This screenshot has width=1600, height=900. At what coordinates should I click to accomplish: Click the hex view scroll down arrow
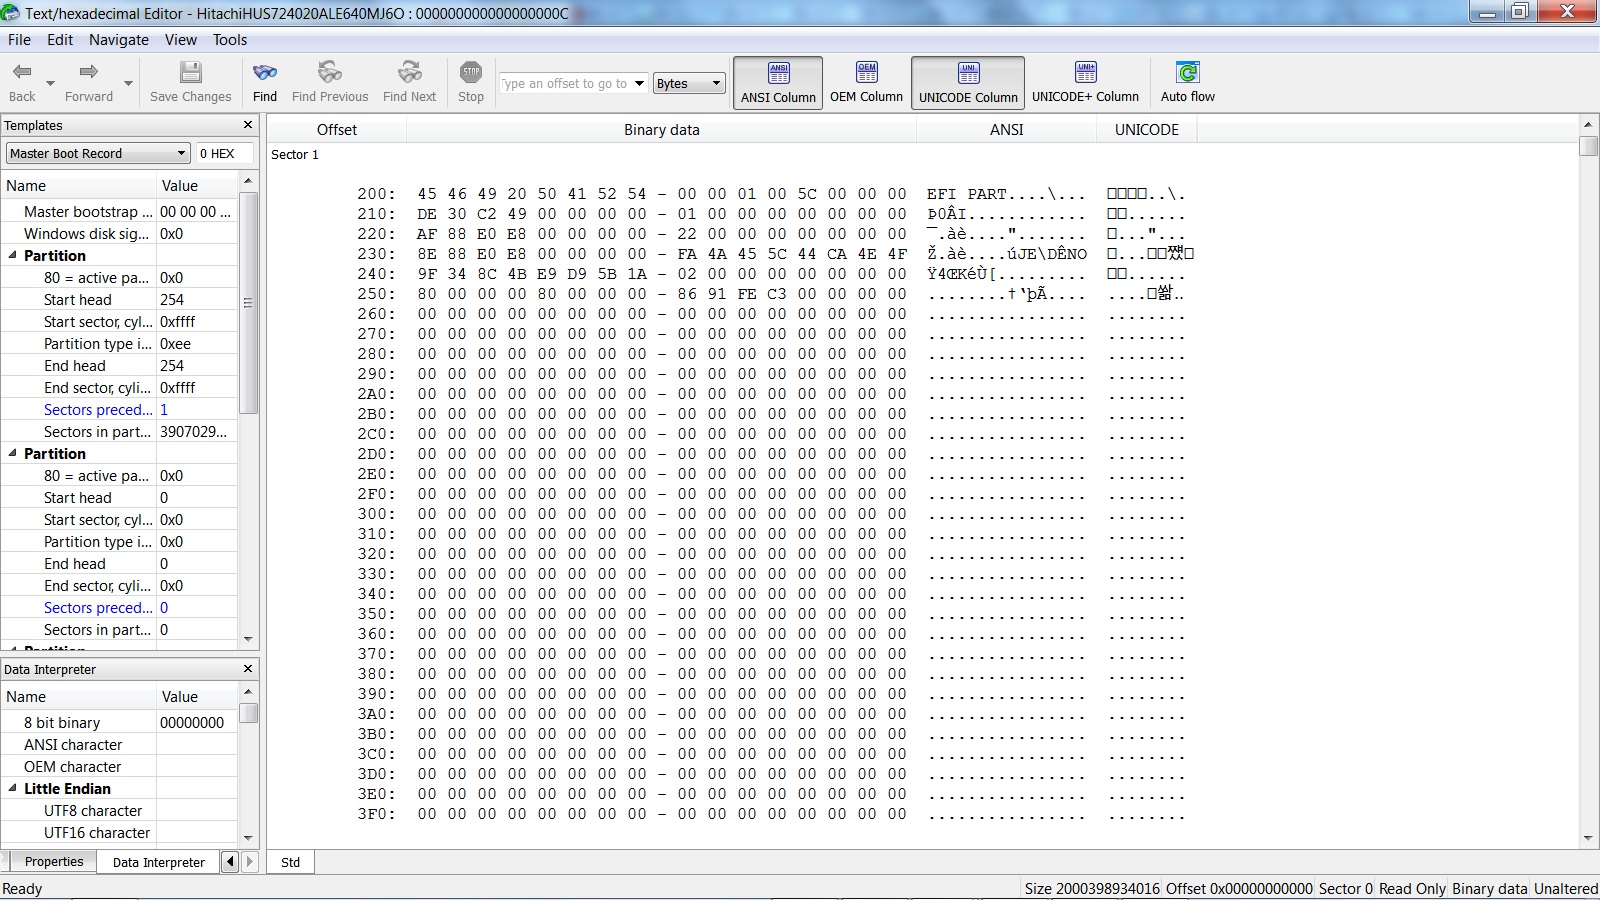[x=1588, y=838]
